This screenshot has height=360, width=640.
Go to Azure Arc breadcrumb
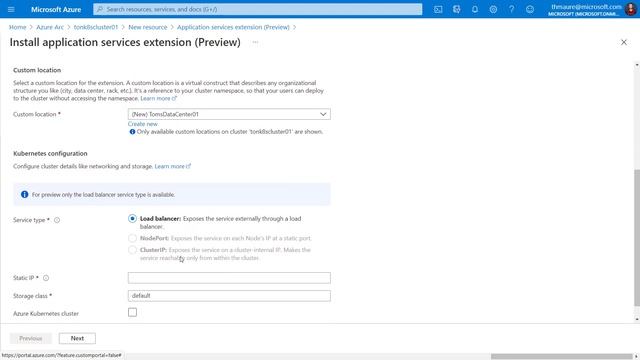(x=50, y=27)
